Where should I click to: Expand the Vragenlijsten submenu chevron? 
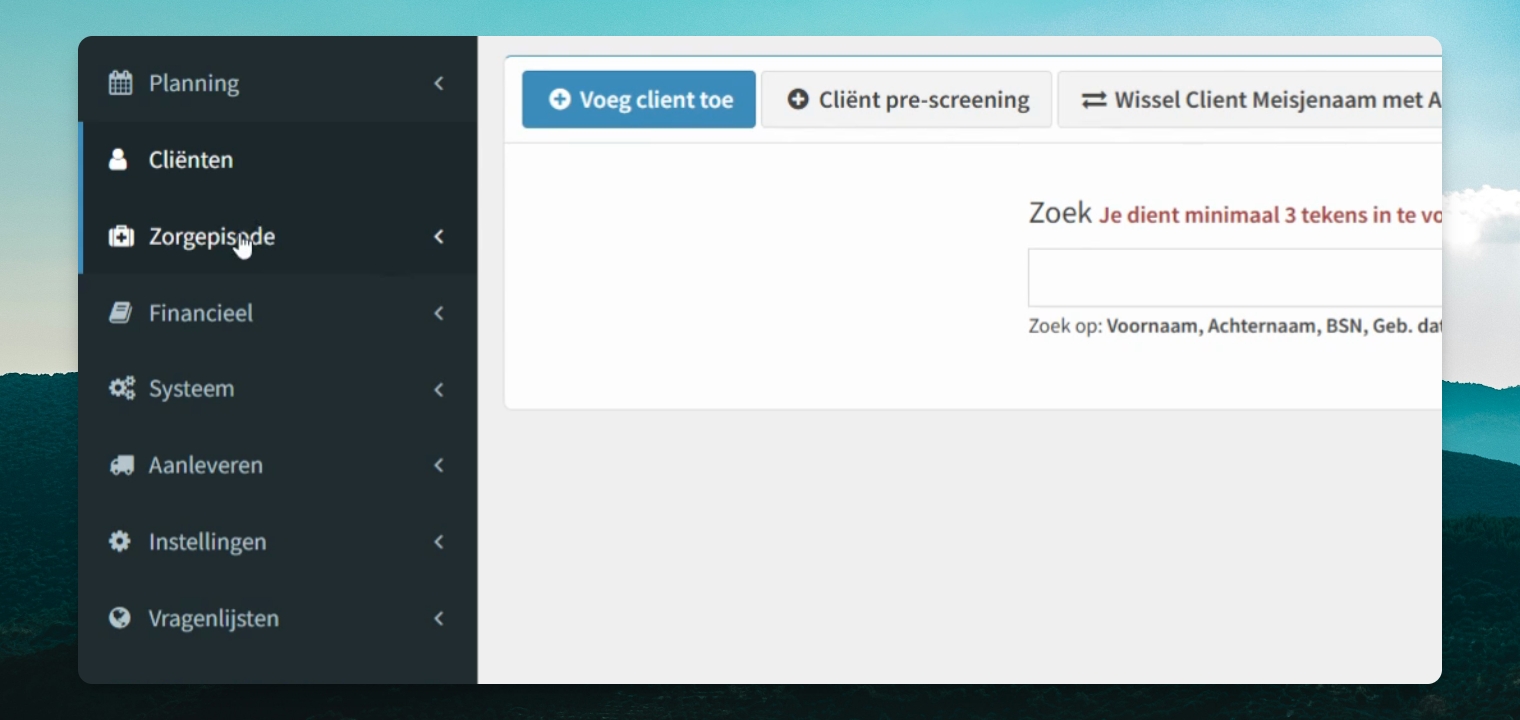438,618
